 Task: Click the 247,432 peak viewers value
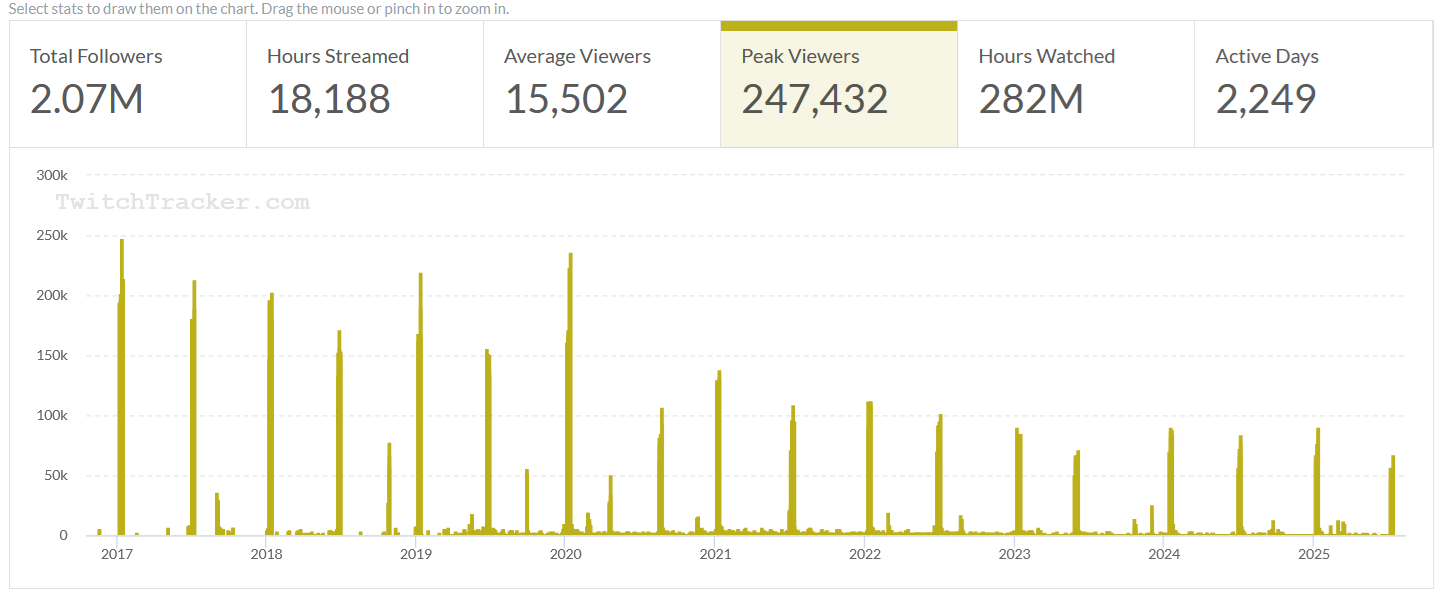814,99
